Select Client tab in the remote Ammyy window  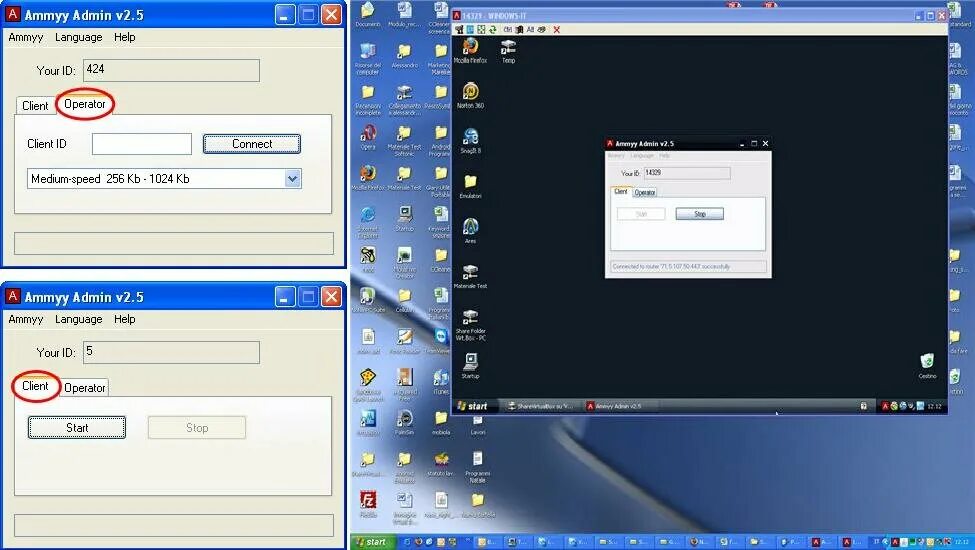pos(621,191)
